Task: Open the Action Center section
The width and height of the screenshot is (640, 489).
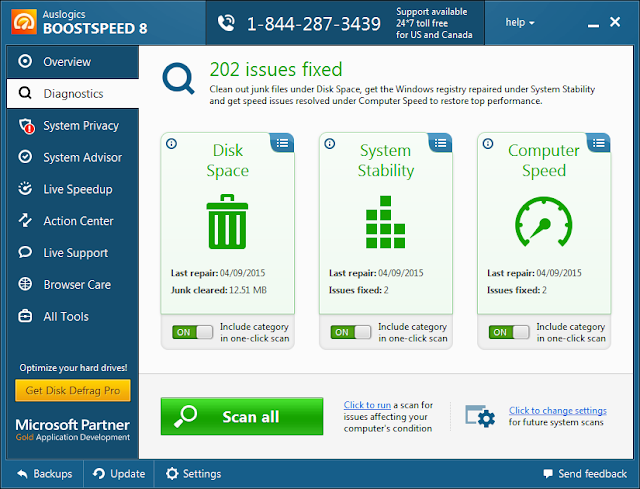Action: (73, 221)
